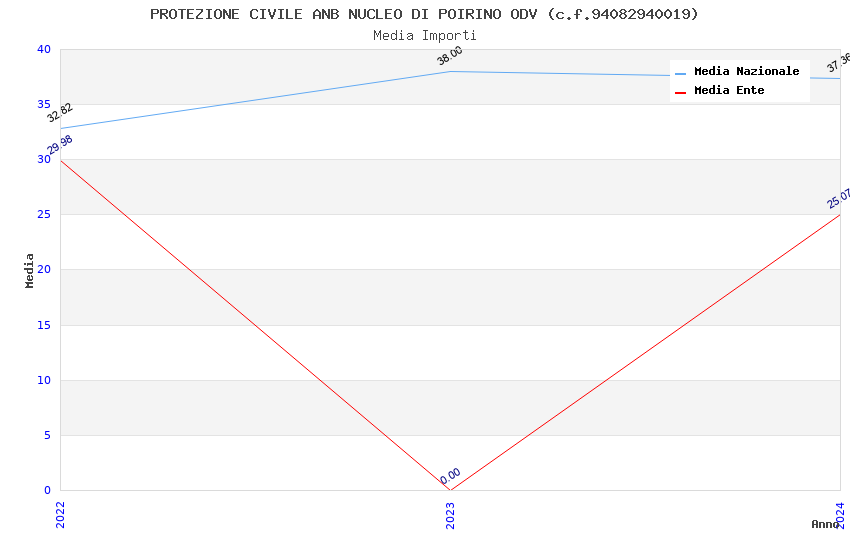
Task: Click the 37.36 data label for 2024
Action: pyautogui.click(x=838, y=63)
